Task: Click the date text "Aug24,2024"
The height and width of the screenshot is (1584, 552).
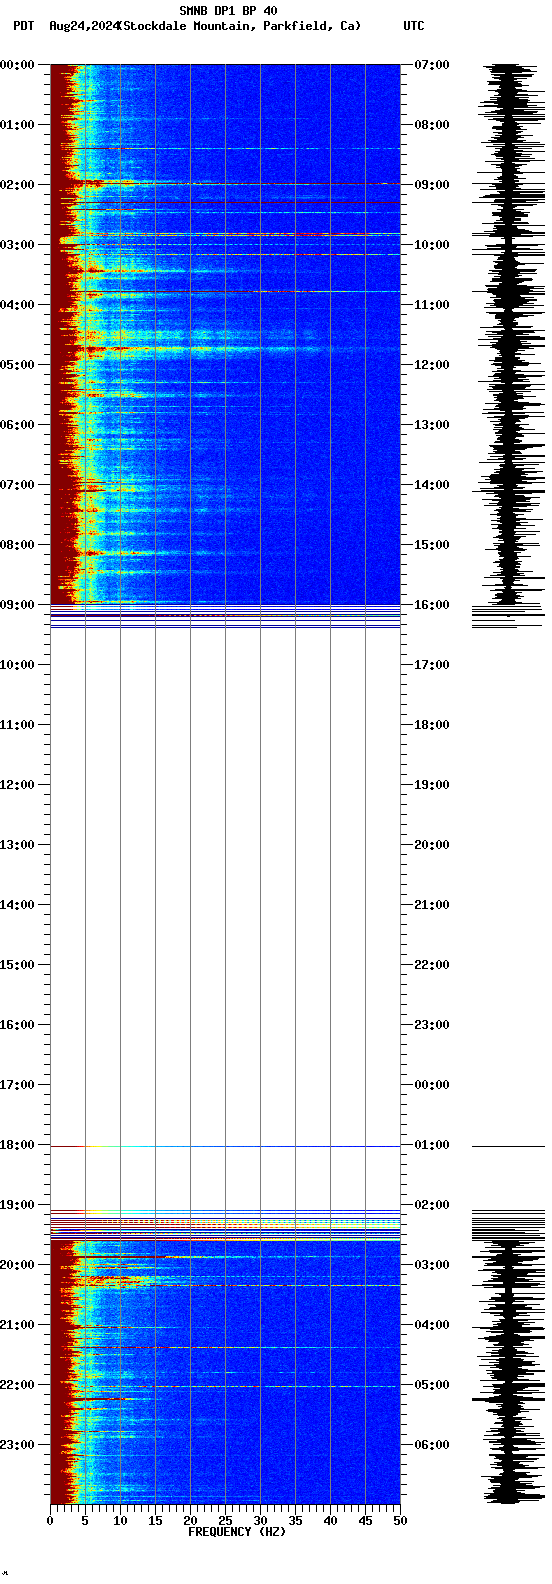Action: point(83,26)
